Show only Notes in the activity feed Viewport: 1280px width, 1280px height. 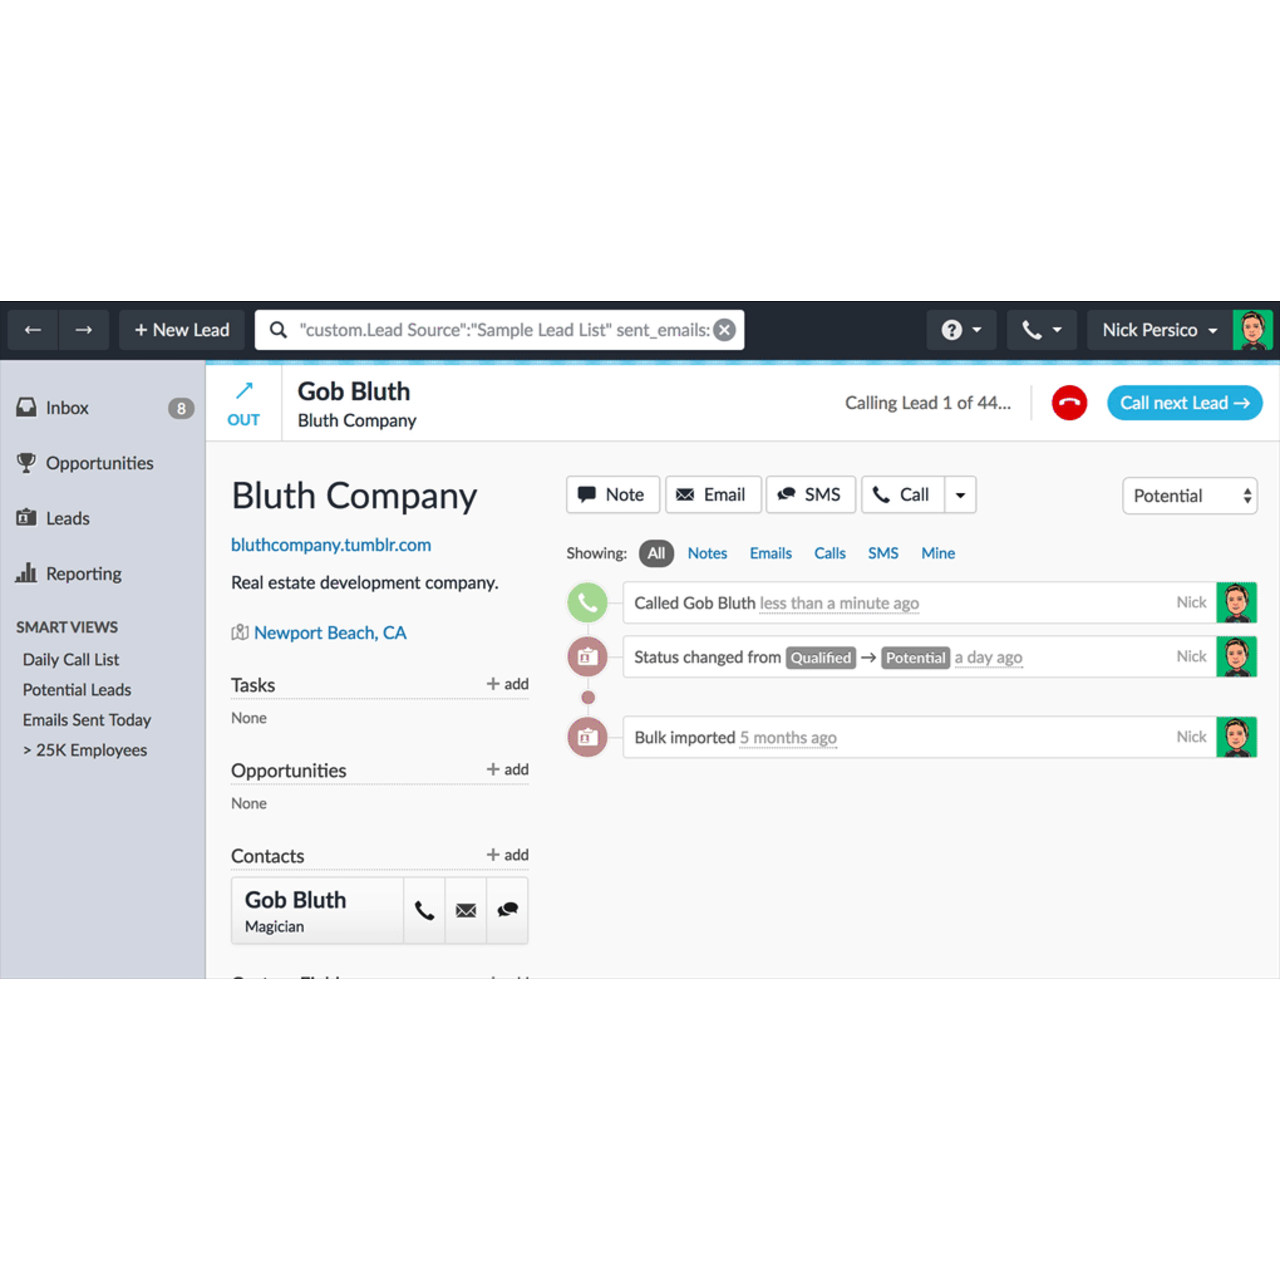click(707, 553)
